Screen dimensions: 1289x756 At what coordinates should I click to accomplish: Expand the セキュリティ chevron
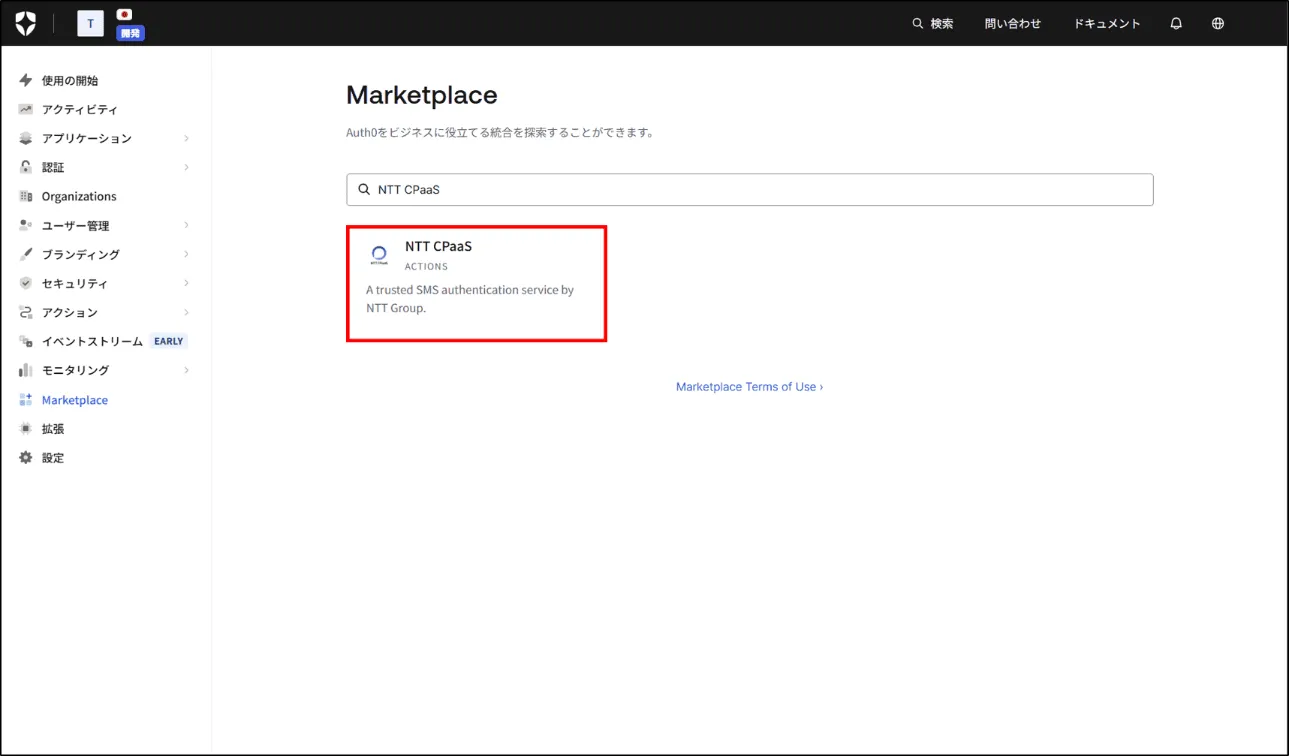tap(186, 284)
